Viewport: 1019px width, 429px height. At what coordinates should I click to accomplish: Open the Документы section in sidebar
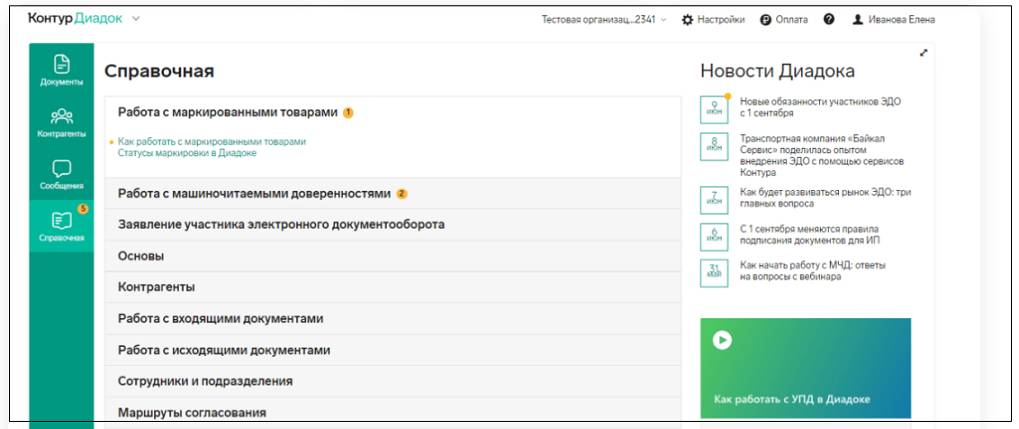tap(62, 70)
